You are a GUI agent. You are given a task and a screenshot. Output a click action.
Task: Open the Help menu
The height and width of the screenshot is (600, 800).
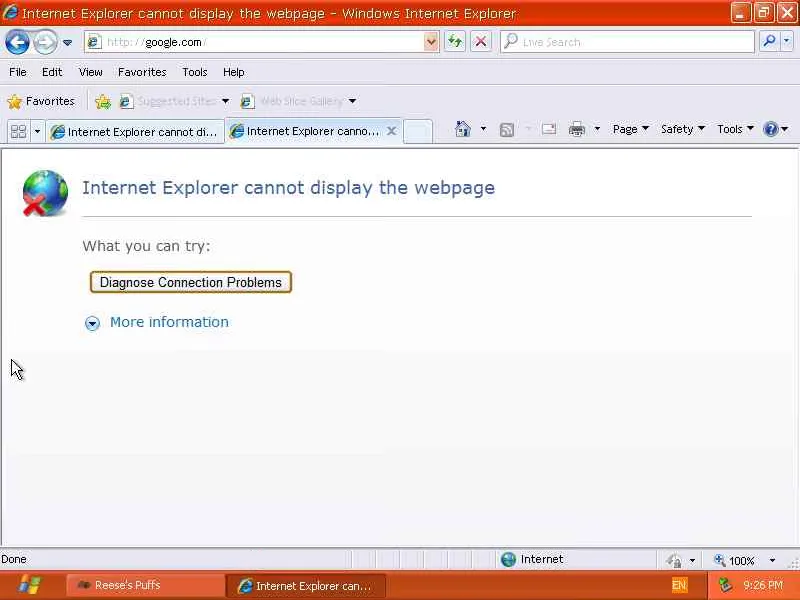[x=234, y=72]
